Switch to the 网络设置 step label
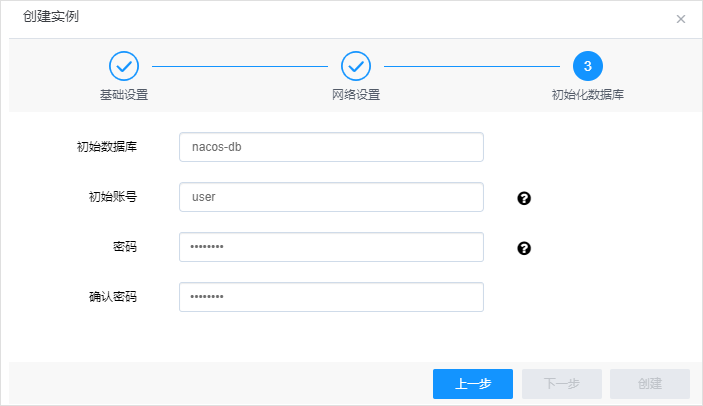The height and width of the screenshot is (406, 703). click(x=356, y=95)
